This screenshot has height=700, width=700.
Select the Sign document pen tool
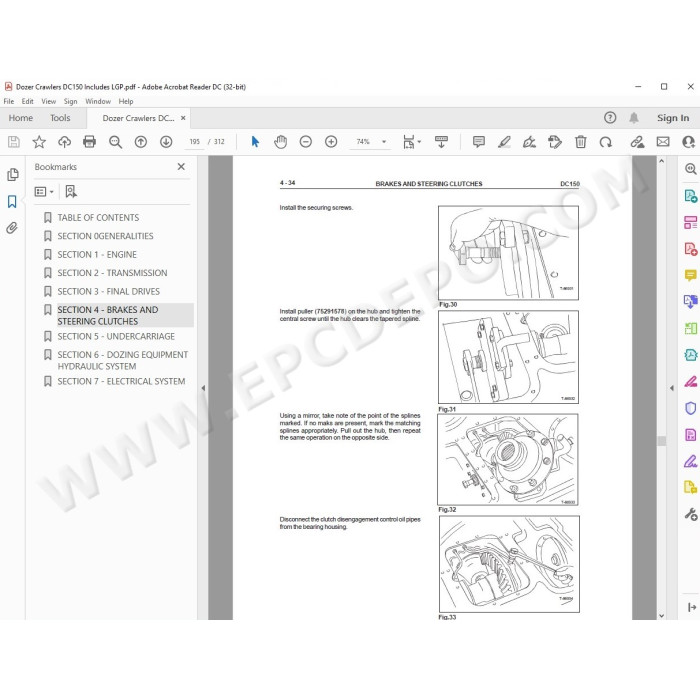point(529,142)
